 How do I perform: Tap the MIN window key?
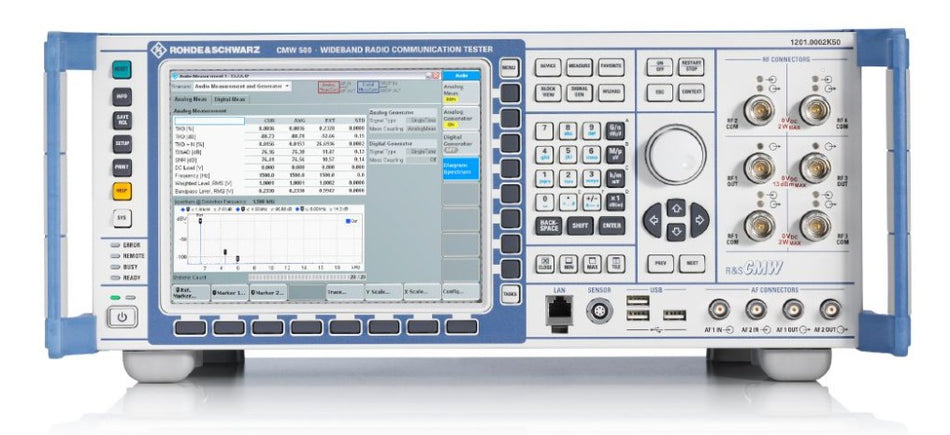tap(568, 264)
